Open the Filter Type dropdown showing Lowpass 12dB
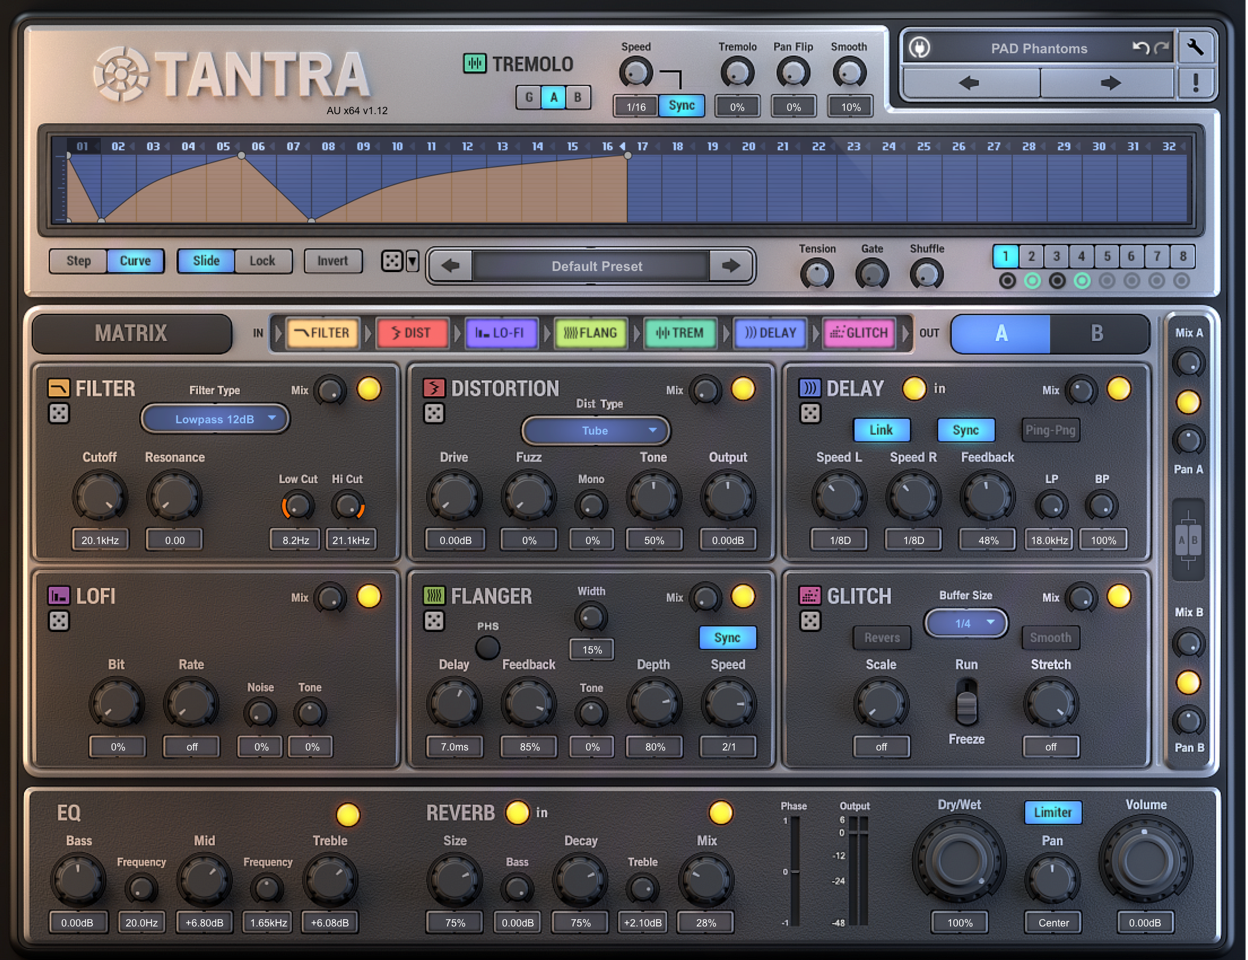The width and height of the screenshot is (1248, 960). 214,418
